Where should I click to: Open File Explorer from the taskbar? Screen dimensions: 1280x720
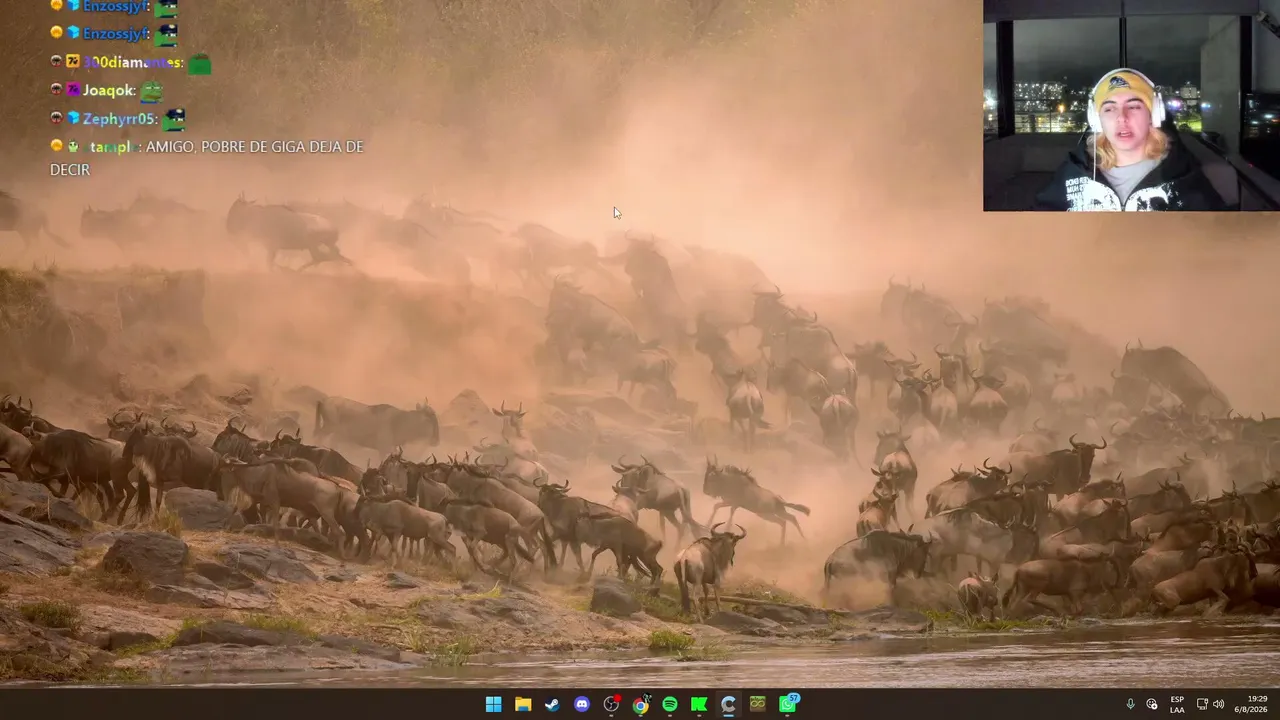coord(523,704)
